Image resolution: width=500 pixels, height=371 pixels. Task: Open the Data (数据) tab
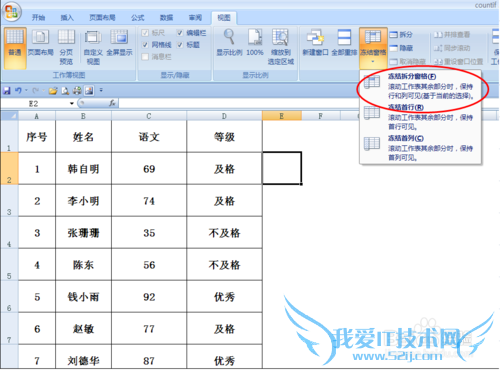(x=166, y=18)
